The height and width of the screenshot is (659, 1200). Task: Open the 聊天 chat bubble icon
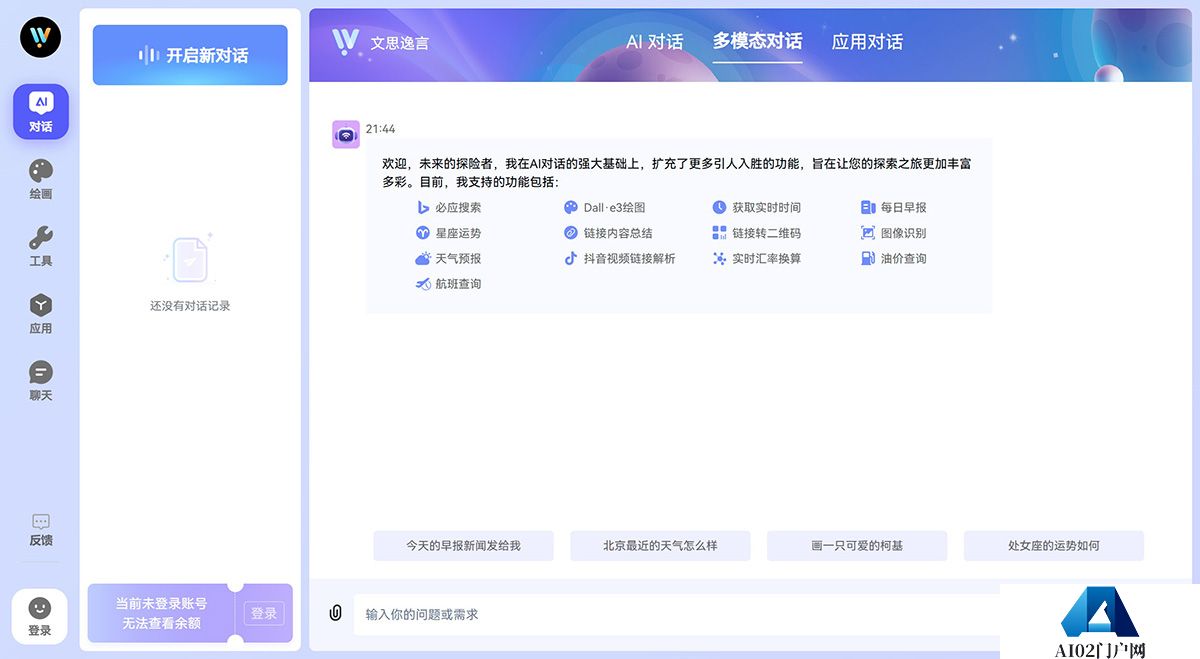click(41, 372)
